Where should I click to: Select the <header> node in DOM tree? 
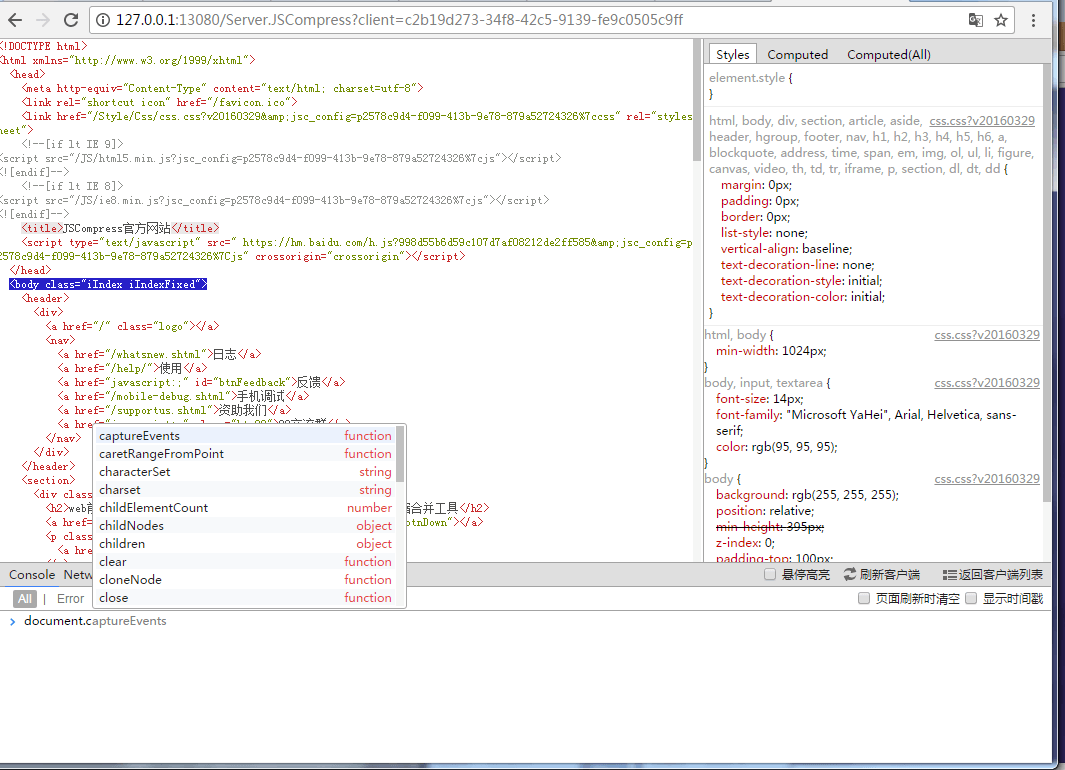(45, 299)
